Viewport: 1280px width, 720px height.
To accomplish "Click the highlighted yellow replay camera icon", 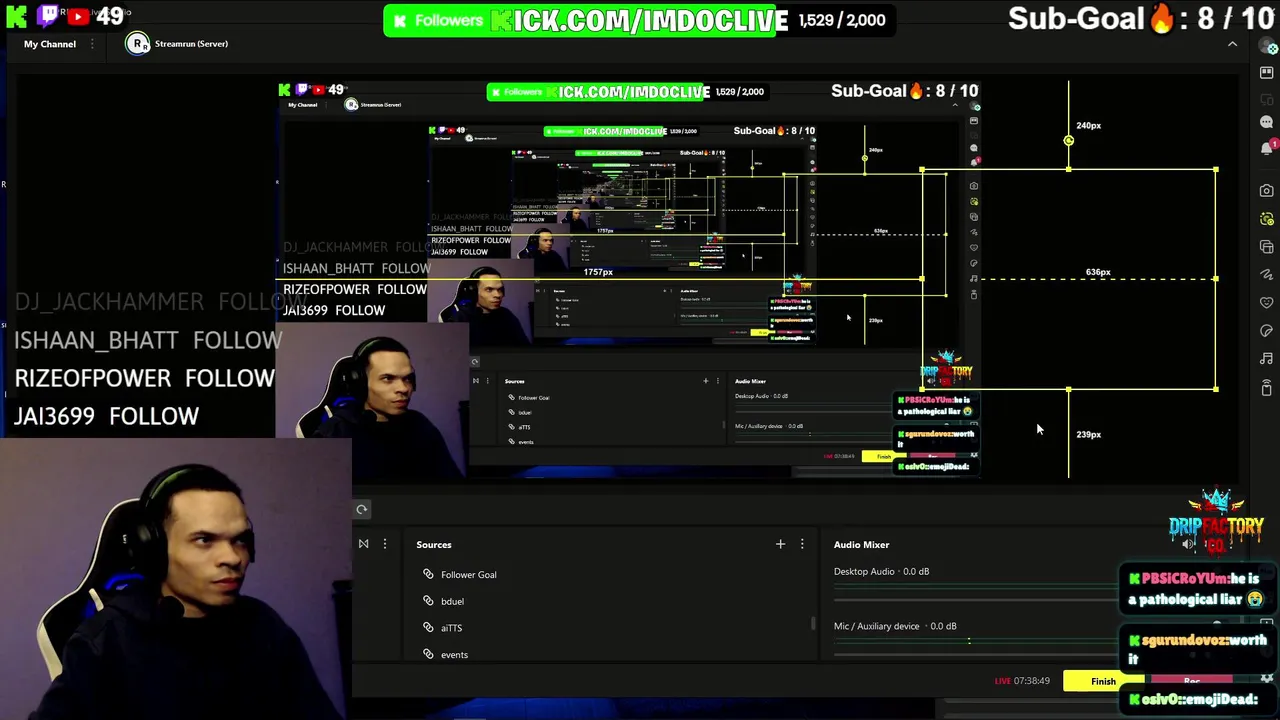I will point(1266,218).
